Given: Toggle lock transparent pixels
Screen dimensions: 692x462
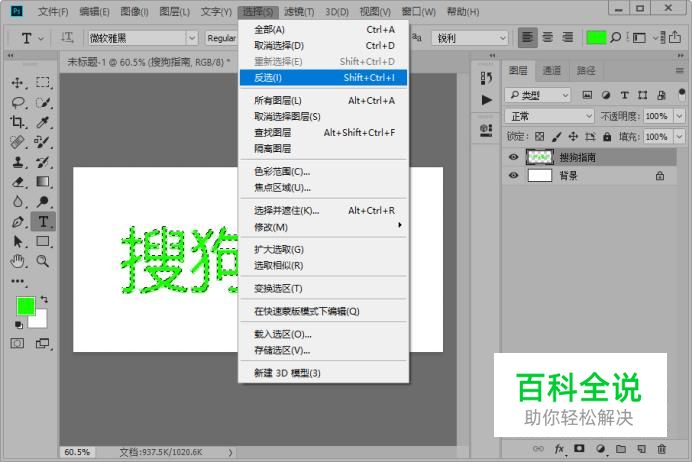Looking at the screenshot, I should pos(539,136).
